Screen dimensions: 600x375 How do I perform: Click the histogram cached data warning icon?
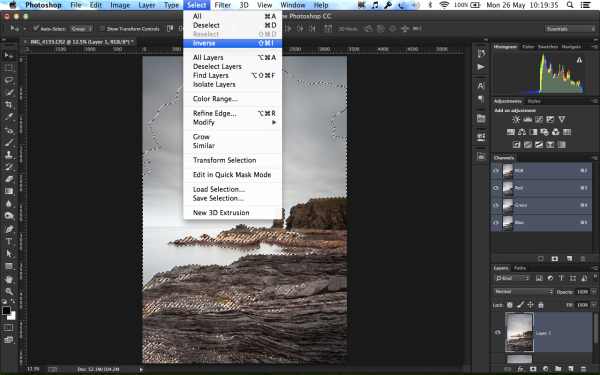(579, 60)
